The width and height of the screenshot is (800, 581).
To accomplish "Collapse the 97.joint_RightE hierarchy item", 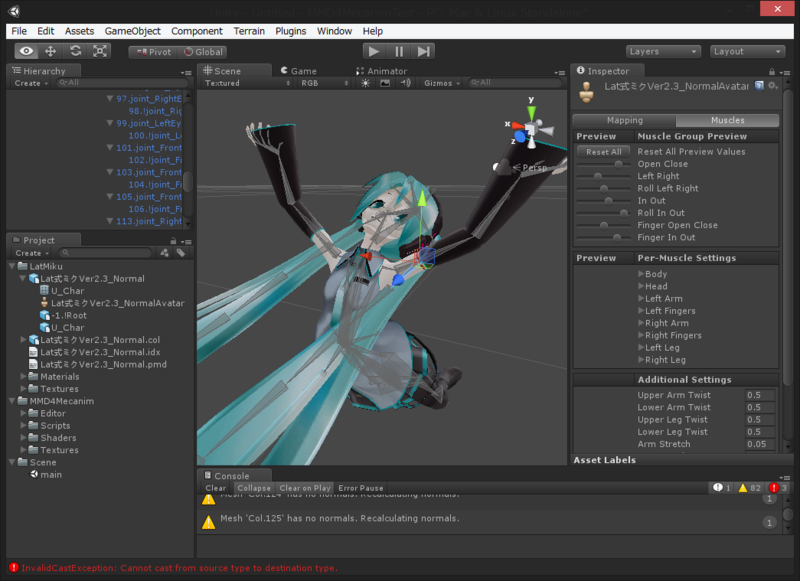I will 110,98.
